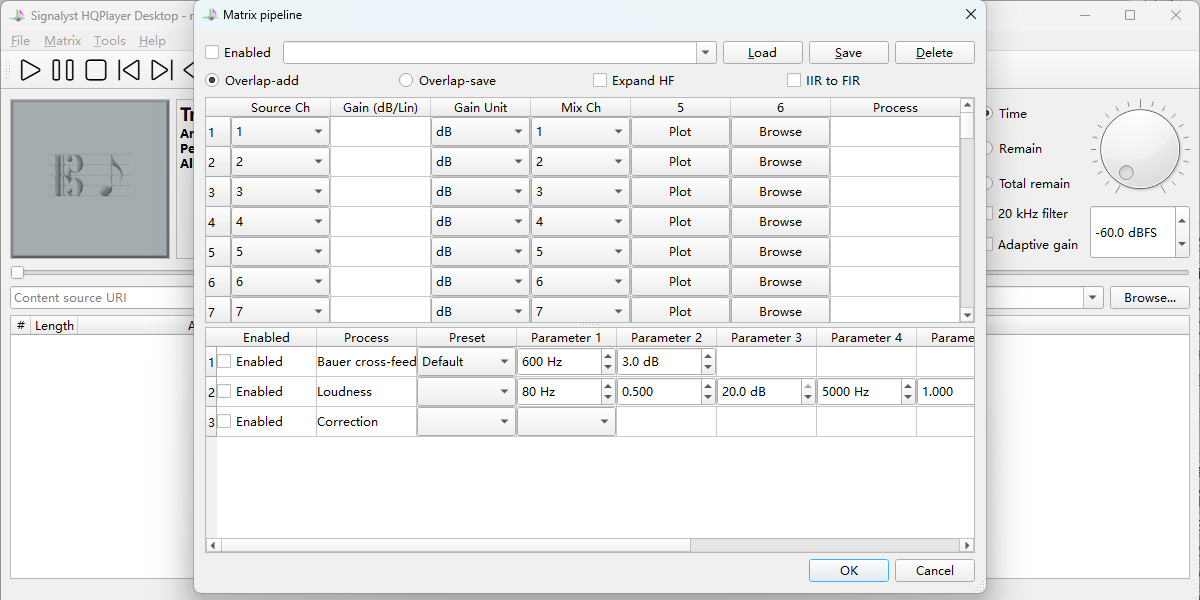The image size is (1200, 600).
Task: Select the Overlap-save radio button
Action: (x=406, y=81)
